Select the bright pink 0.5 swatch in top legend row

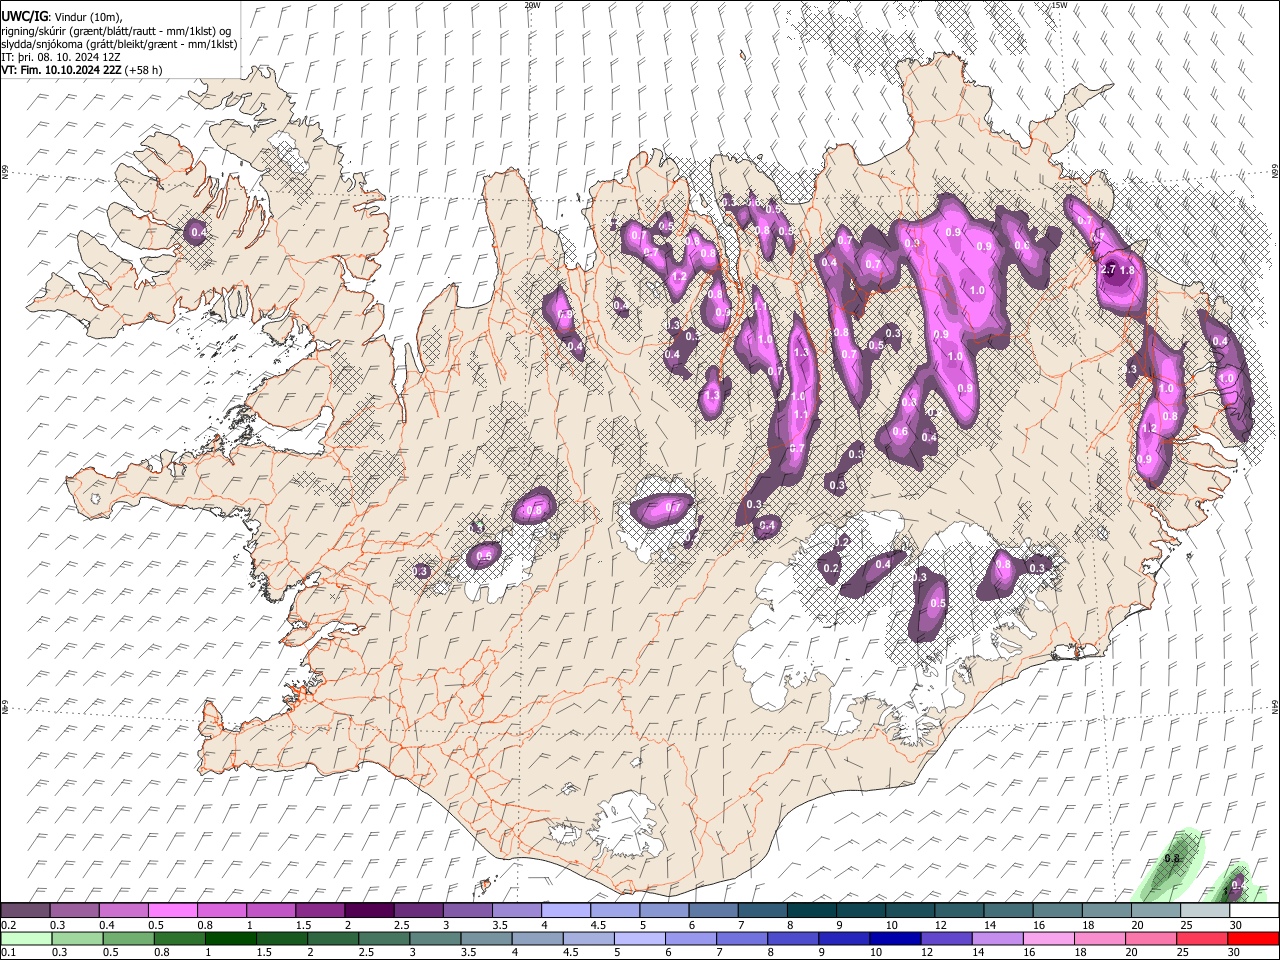pos(172,911)
